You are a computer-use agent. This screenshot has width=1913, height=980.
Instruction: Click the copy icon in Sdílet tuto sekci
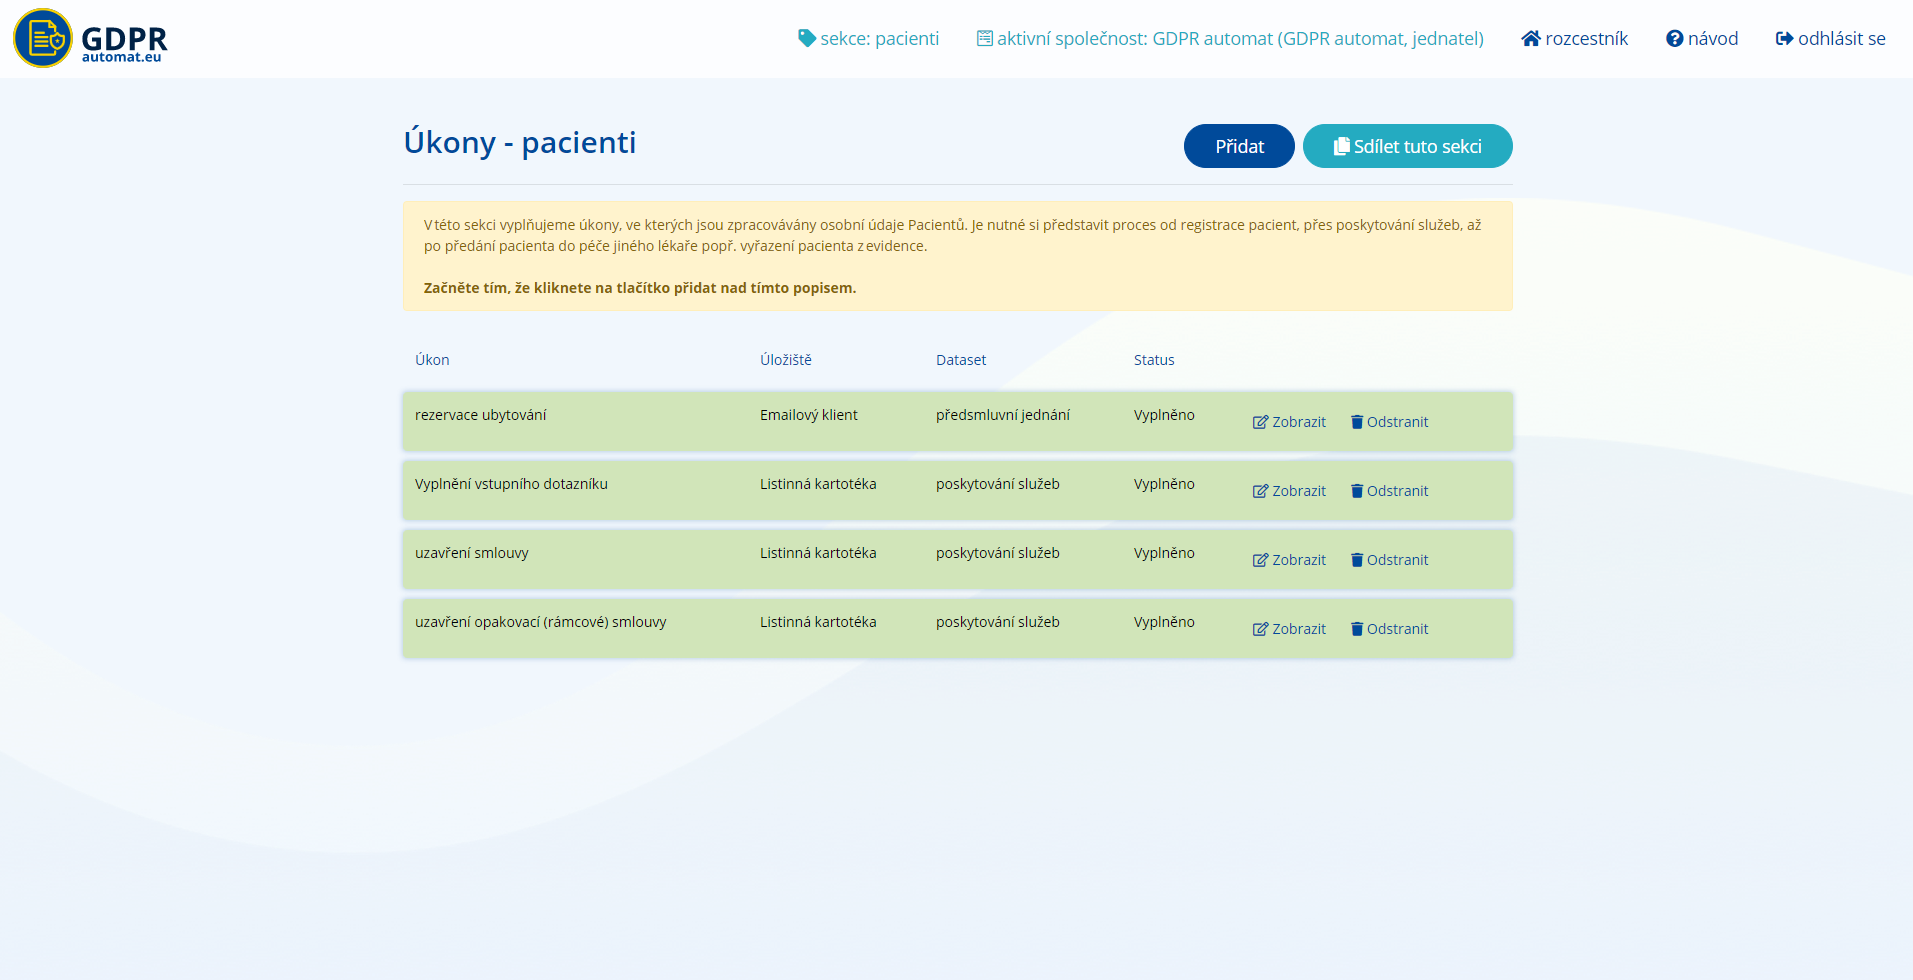(x=1342, y=146)
